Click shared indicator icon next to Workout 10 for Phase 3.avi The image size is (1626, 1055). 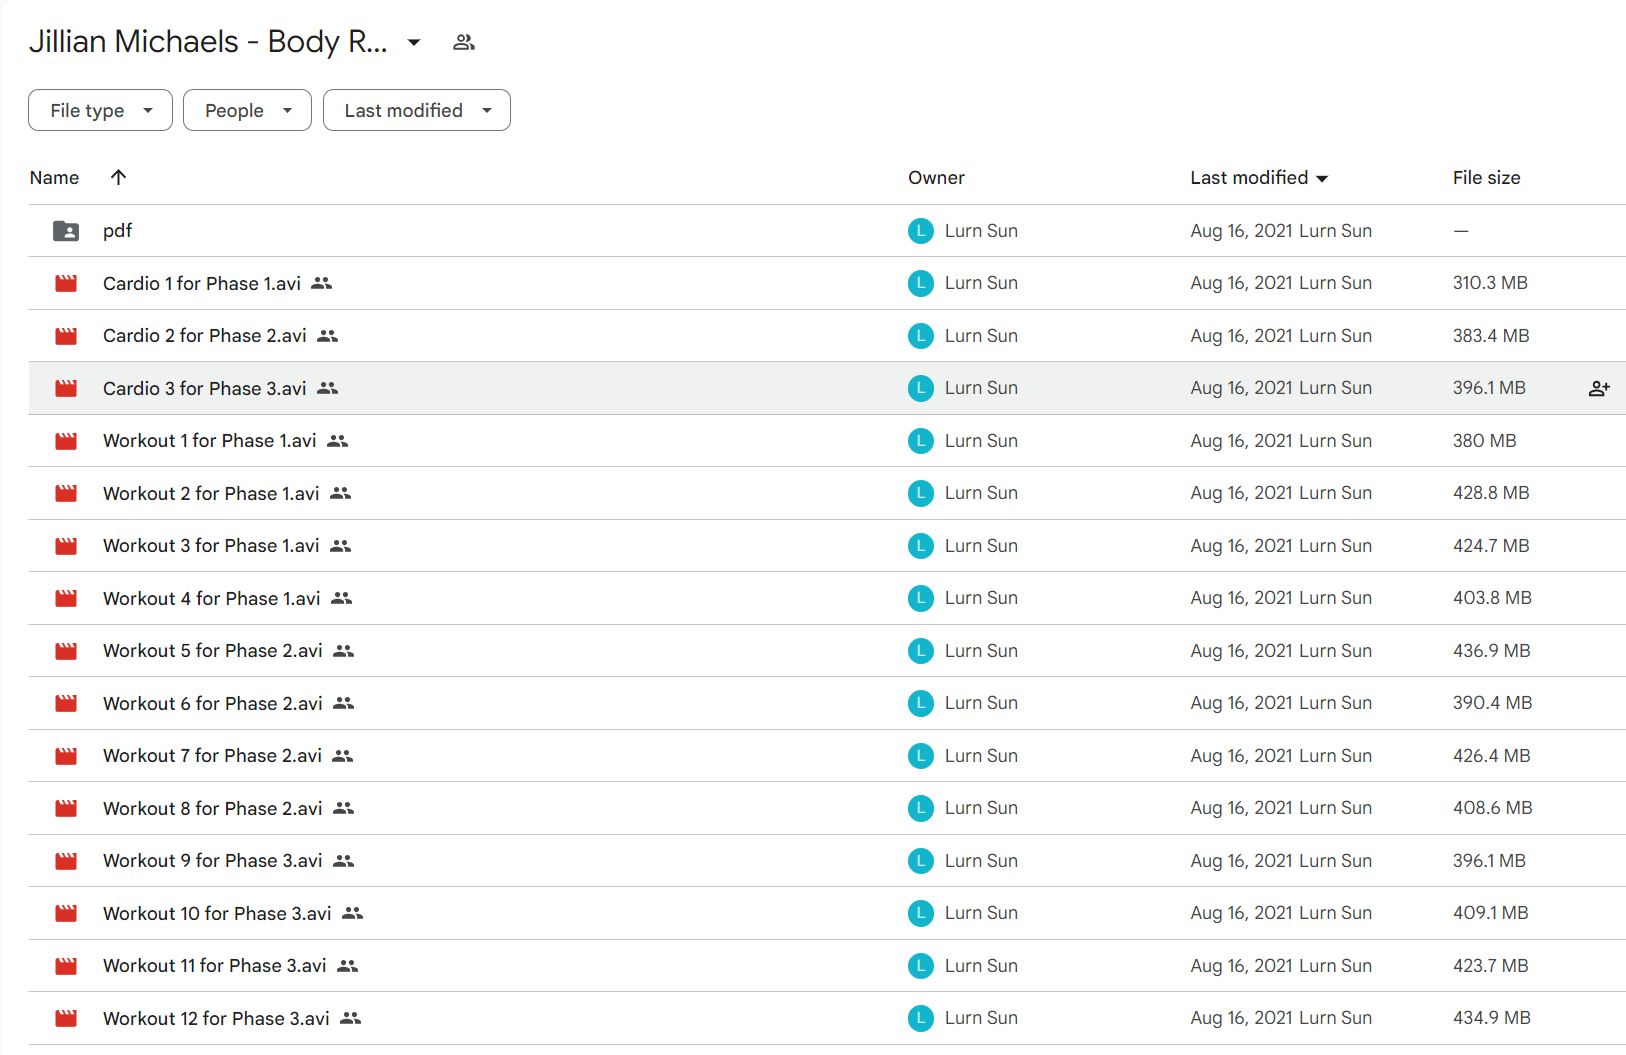(352, 913)
